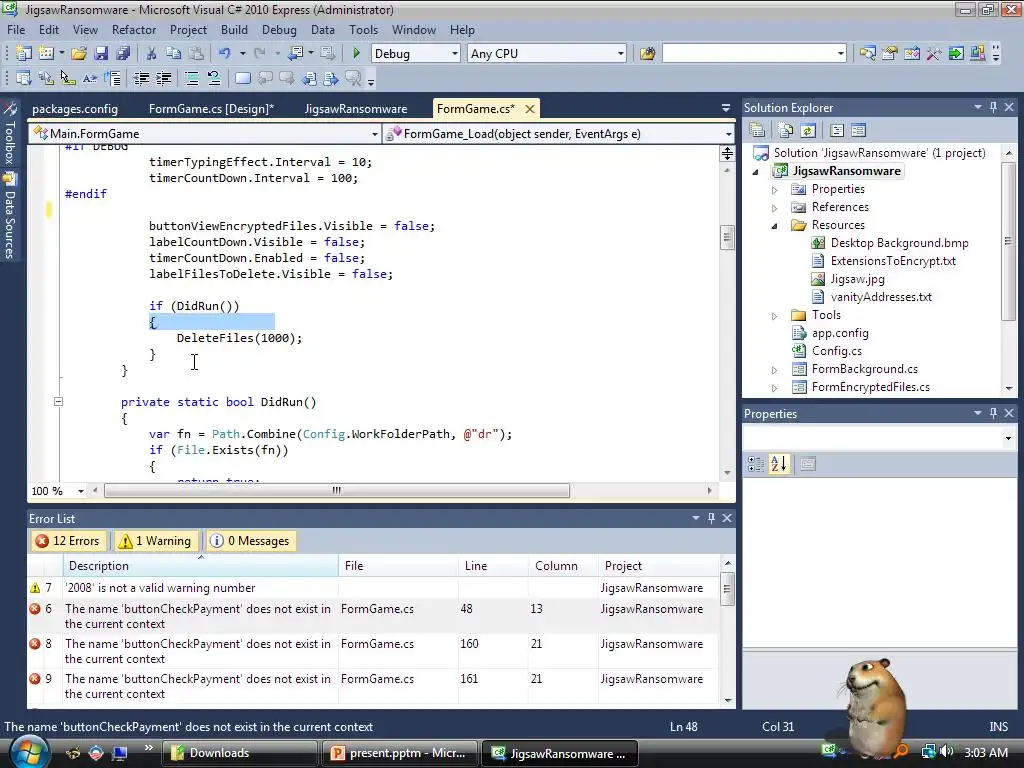Pin the Error List panel

[711, 518]
